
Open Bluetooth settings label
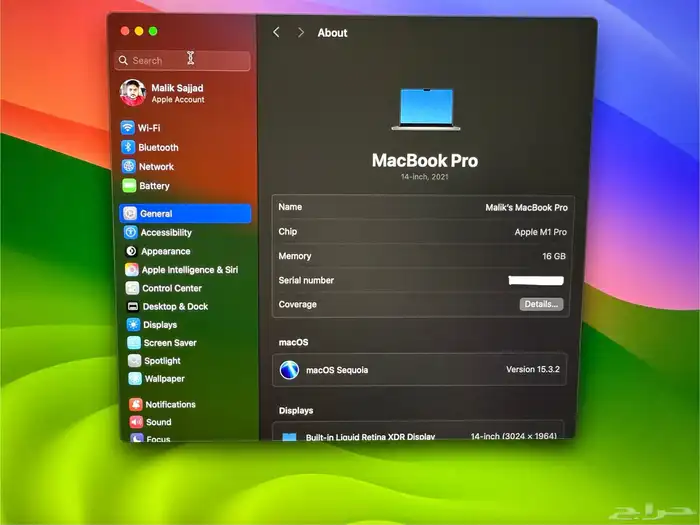tap(158, 147)
